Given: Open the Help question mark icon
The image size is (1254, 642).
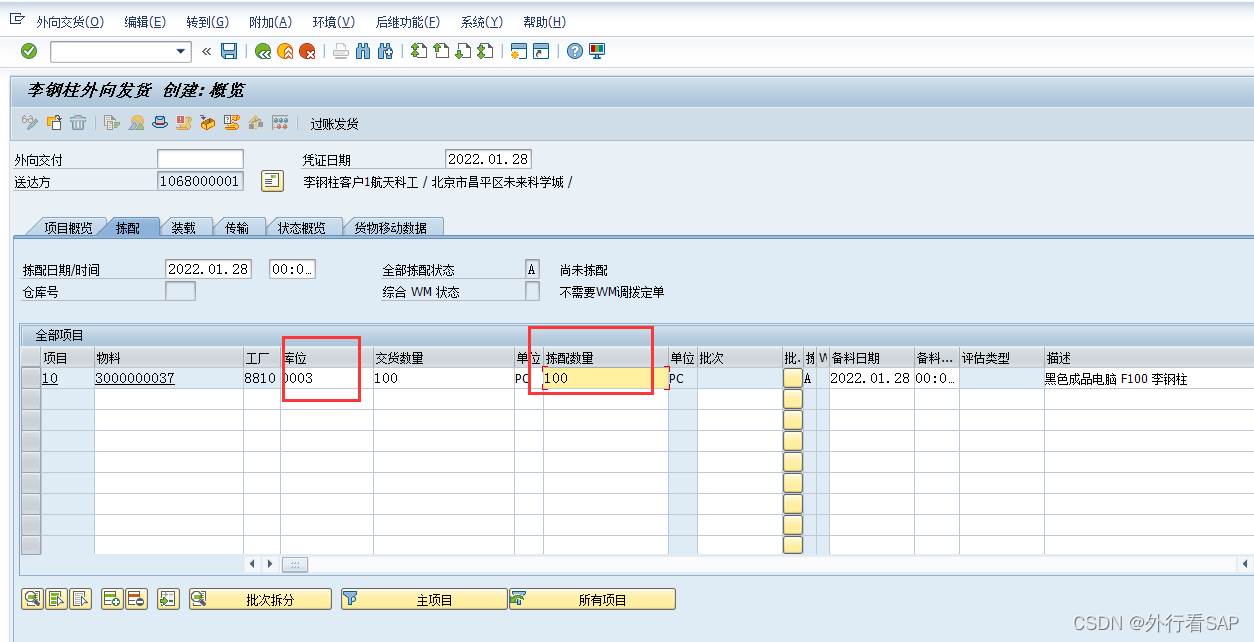Looking at the screenshot, I should click(x=575, y=51).
